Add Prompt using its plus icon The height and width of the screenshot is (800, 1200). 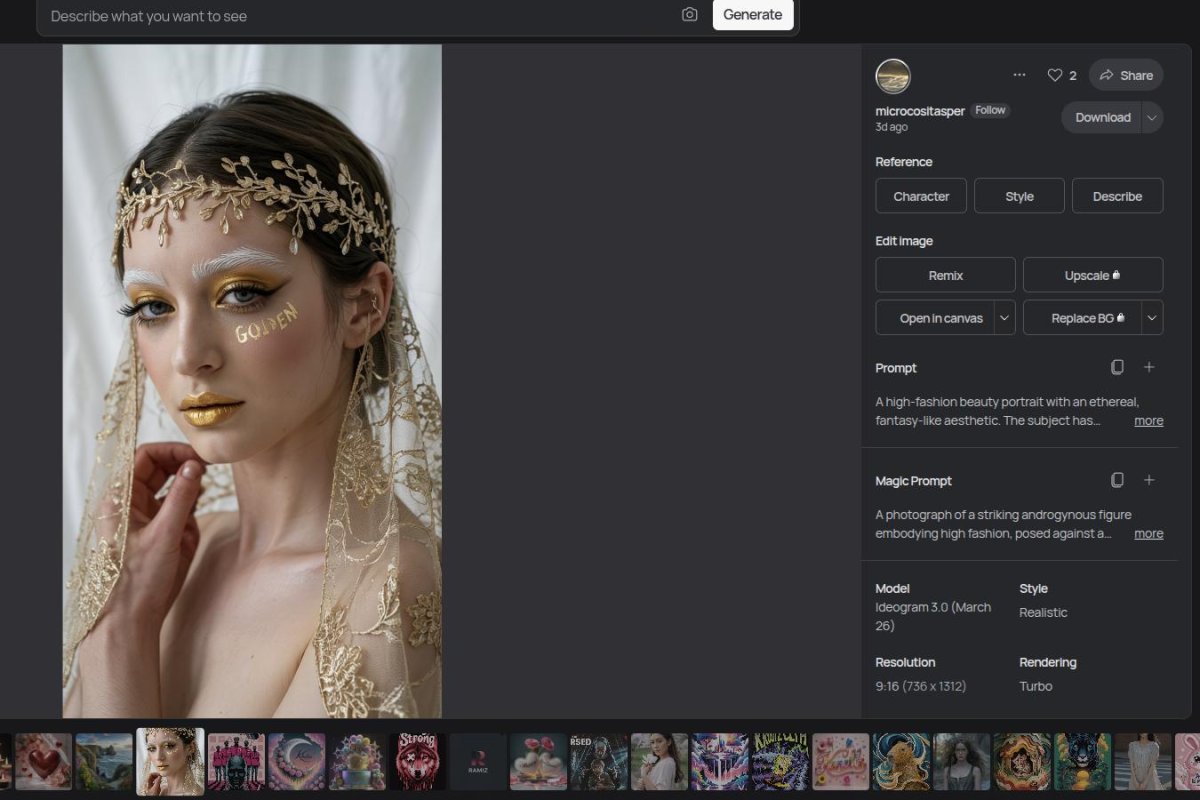coord(1149,367)
